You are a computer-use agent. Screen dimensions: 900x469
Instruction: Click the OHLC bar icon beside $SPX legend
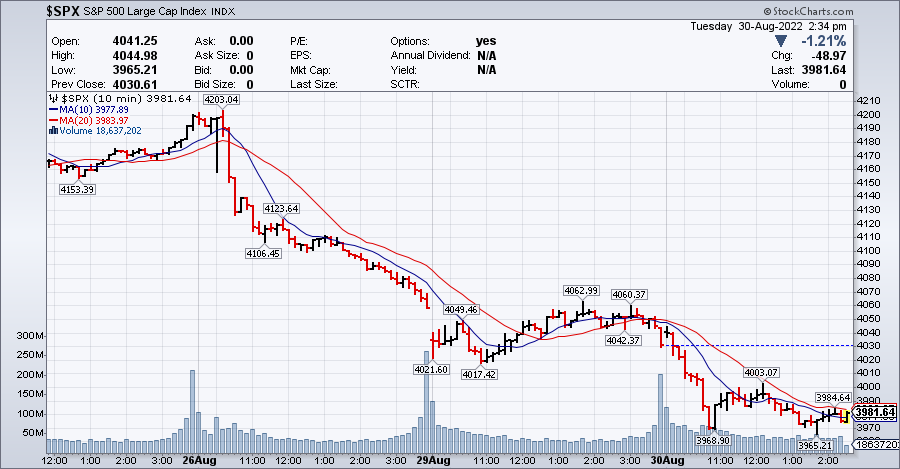[x=52, y=100]
